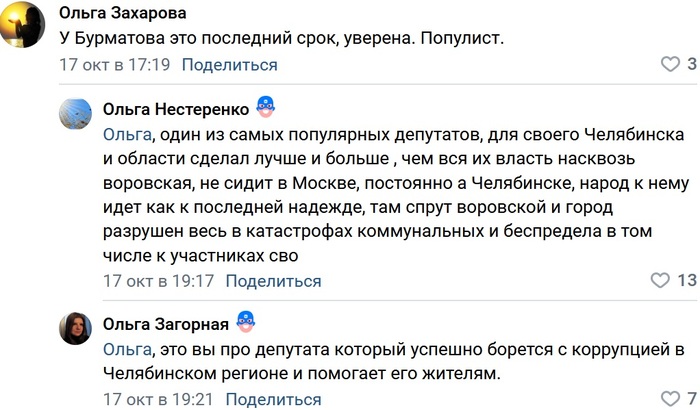700x410 pixels.
Task: Click Поделиться under Нестеренко's reply
Action: (273, 281)
